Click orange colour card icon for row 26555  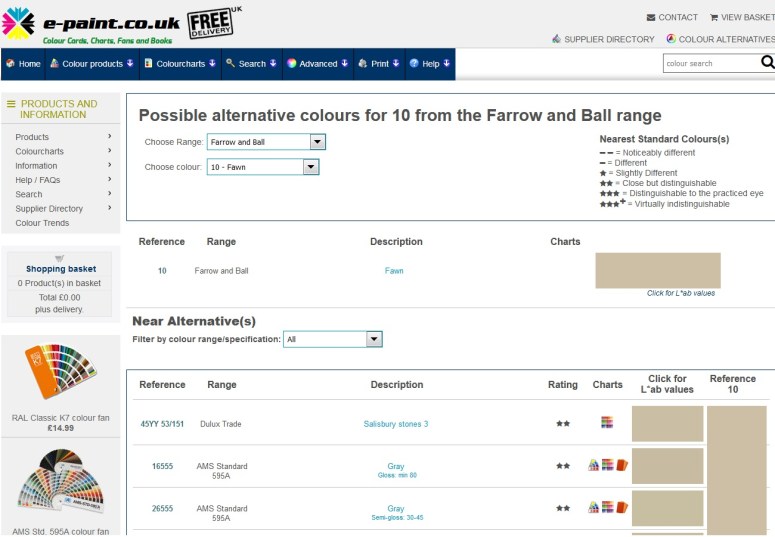pos(621,507)
